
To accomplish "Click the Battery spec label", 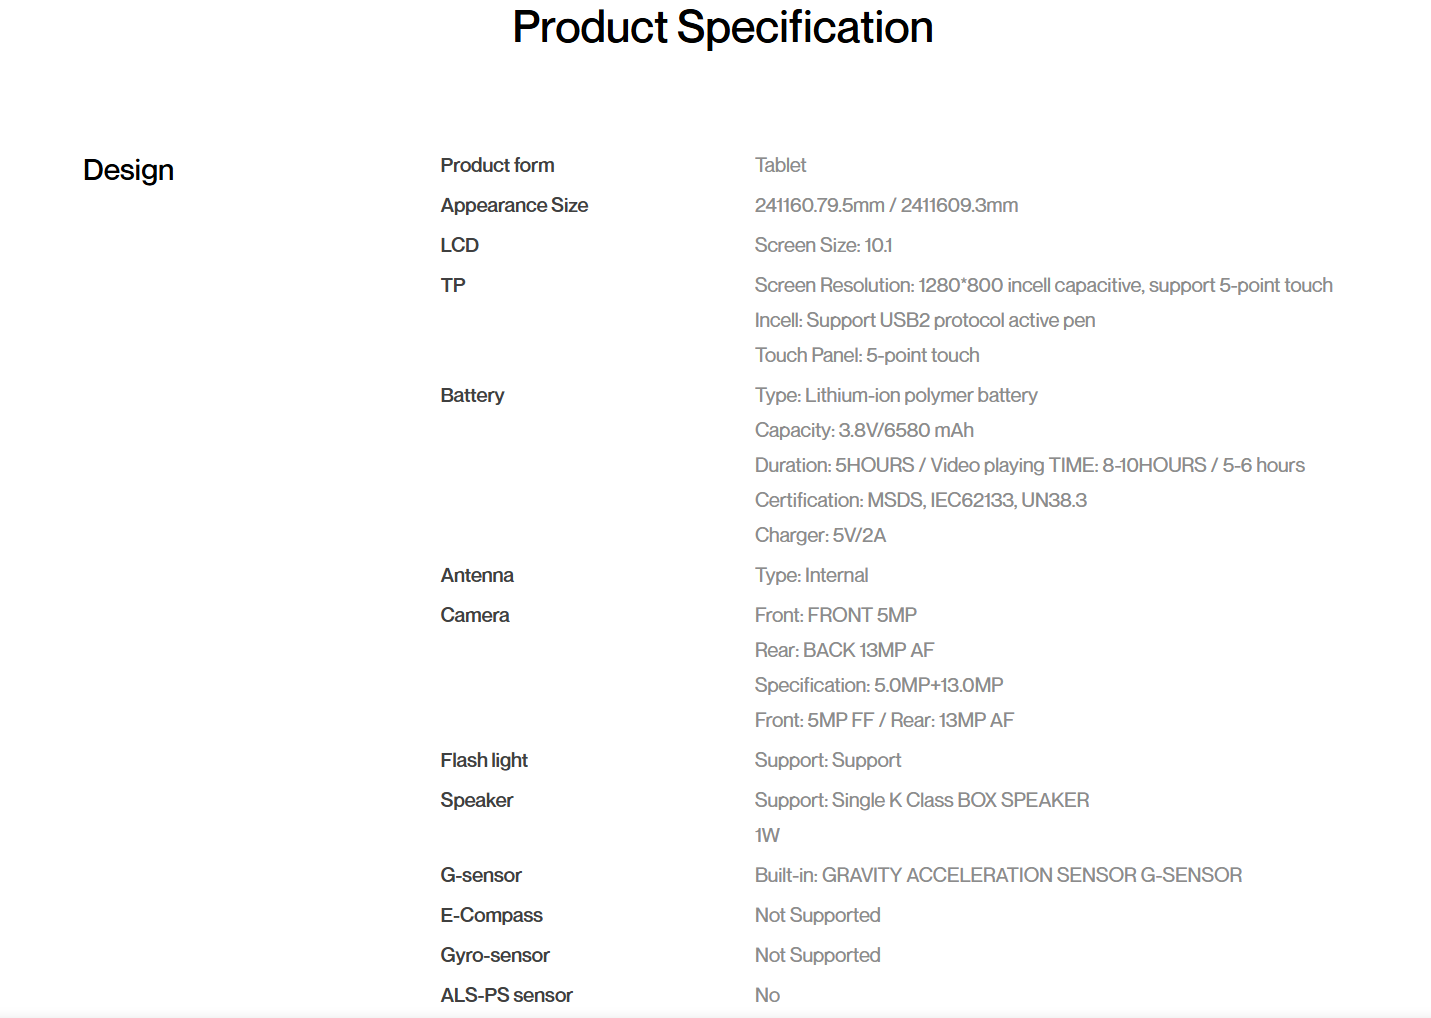I will click(472, 395).
